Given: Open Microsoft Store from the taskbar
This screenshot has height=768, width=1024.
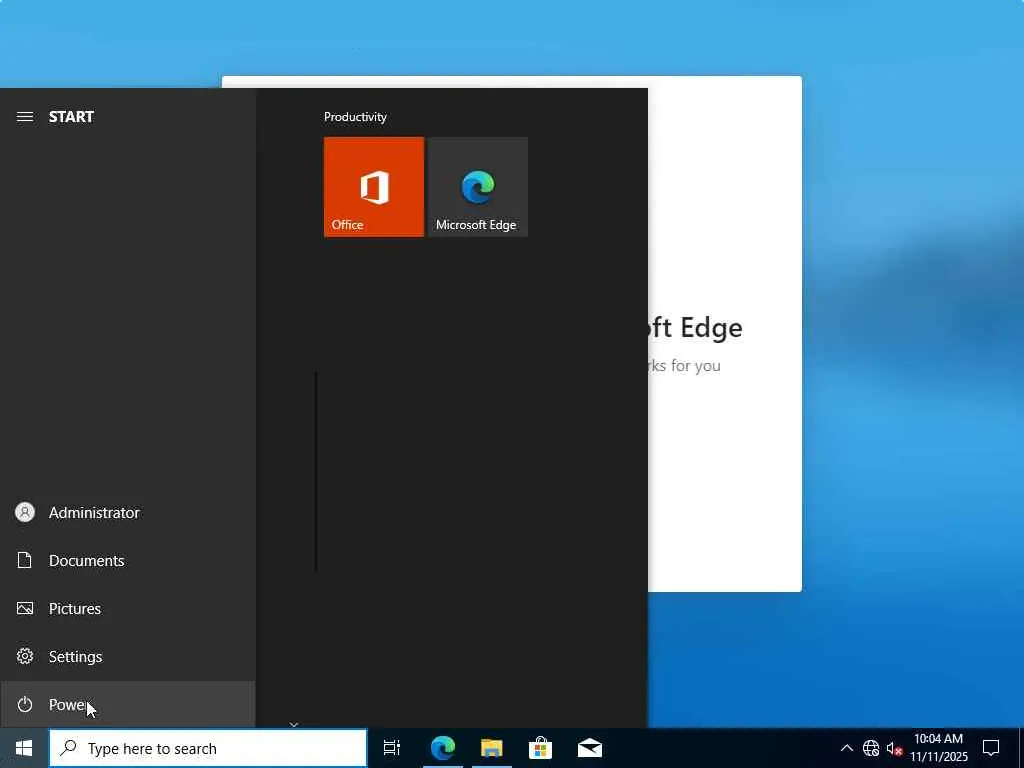Looking at the screenshot, I should tap(541, 748).
